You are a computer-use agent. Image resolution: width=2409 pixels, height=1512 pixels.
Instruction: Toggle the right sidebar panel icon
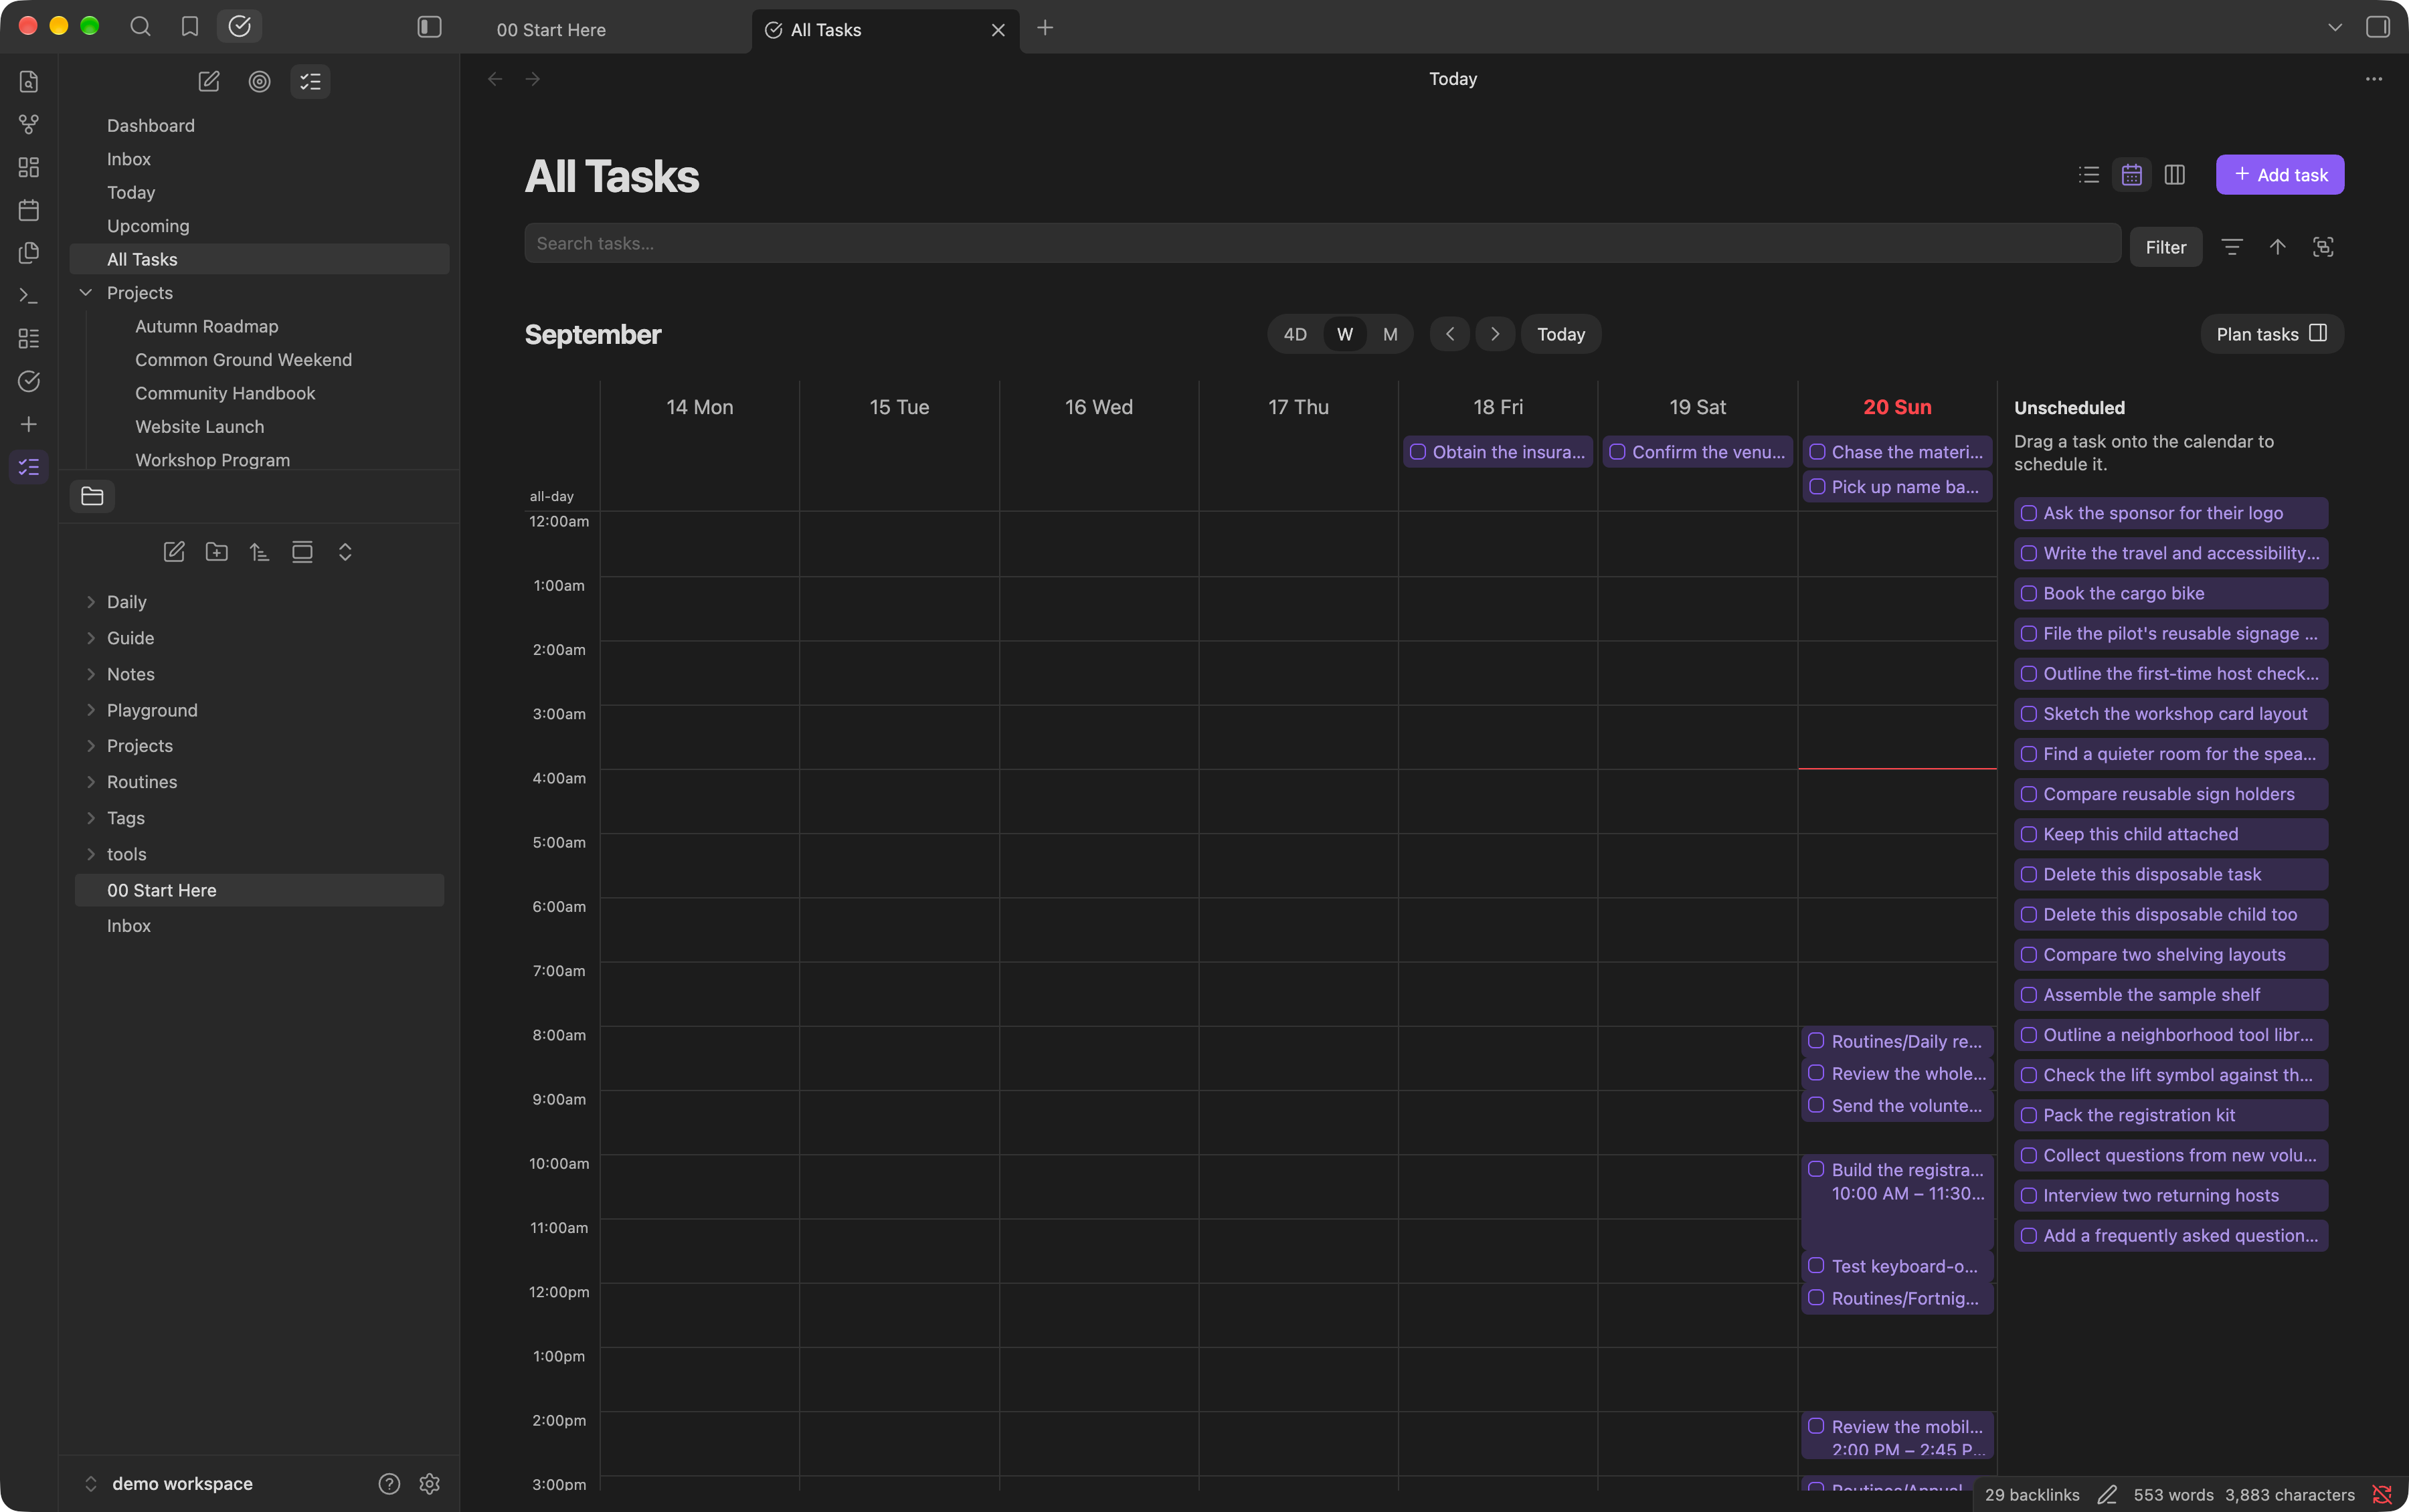coord(2378,27)
